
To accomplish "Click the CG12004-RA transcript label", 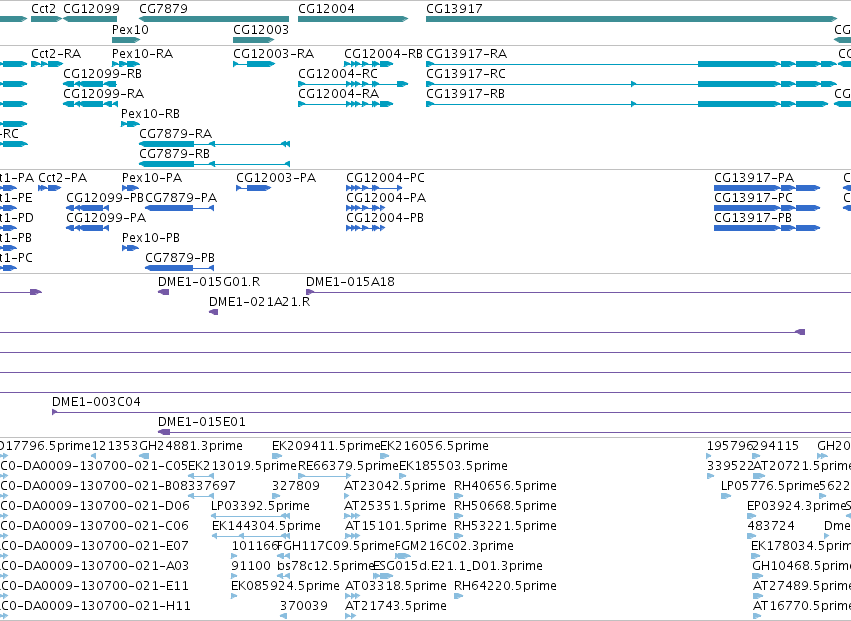I will [339, 93].
